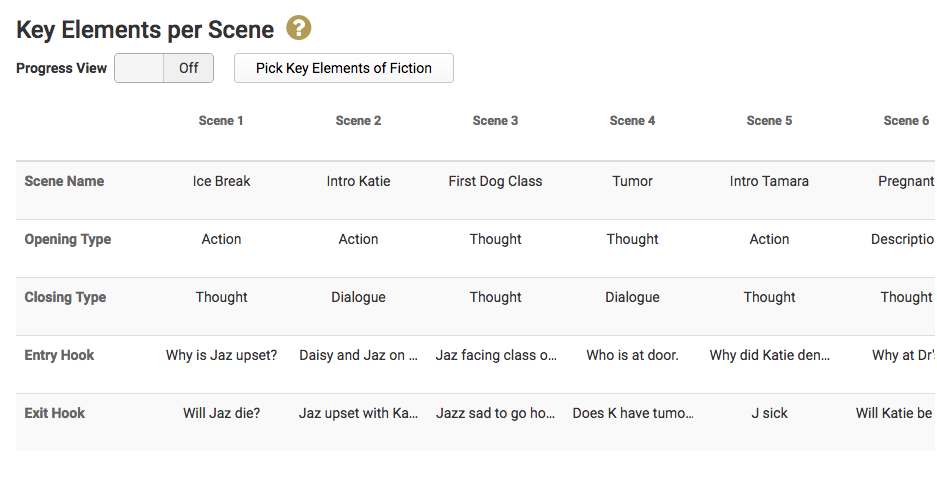This screenshot has width=937, height=490.
Task: Select the Scene 1 column header
Action: click(221, 121)
